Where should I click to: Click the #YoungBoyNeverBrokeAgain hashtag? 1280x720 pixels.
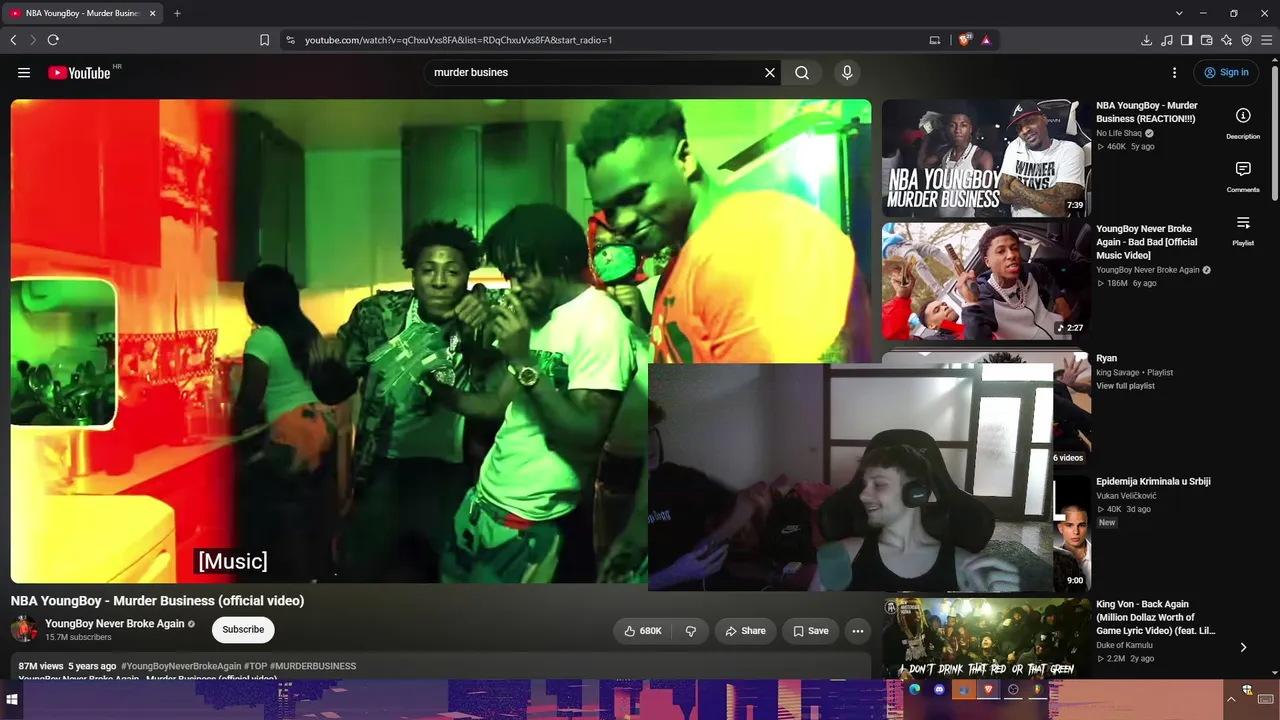click(181, 666)
